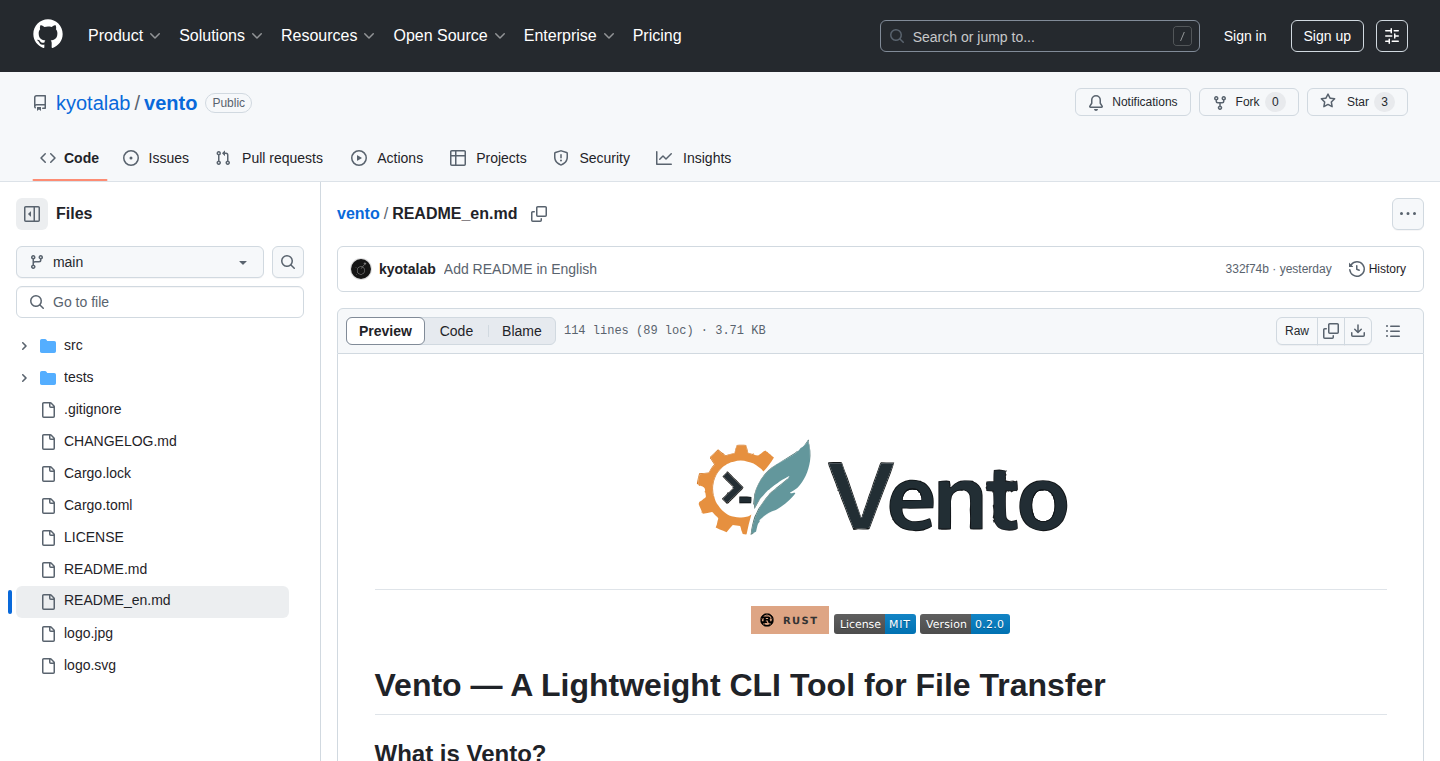Switch to the Projects tab
1440x761 pixels.
[488, 158]
